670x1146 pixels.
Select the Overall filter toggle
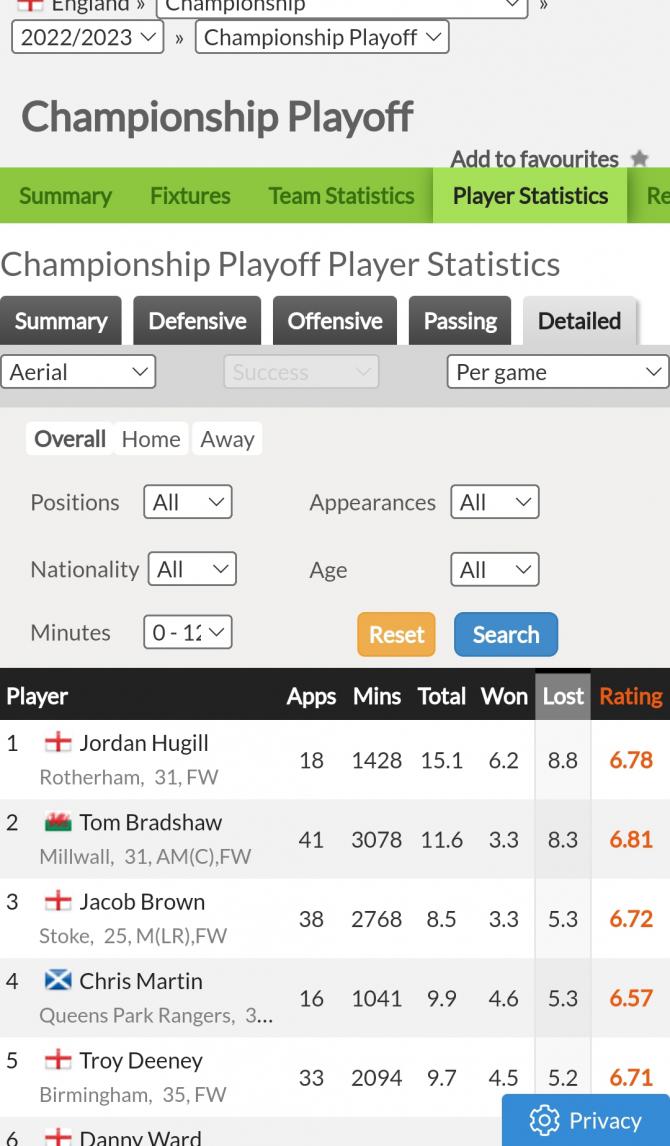tap(69, 439)
